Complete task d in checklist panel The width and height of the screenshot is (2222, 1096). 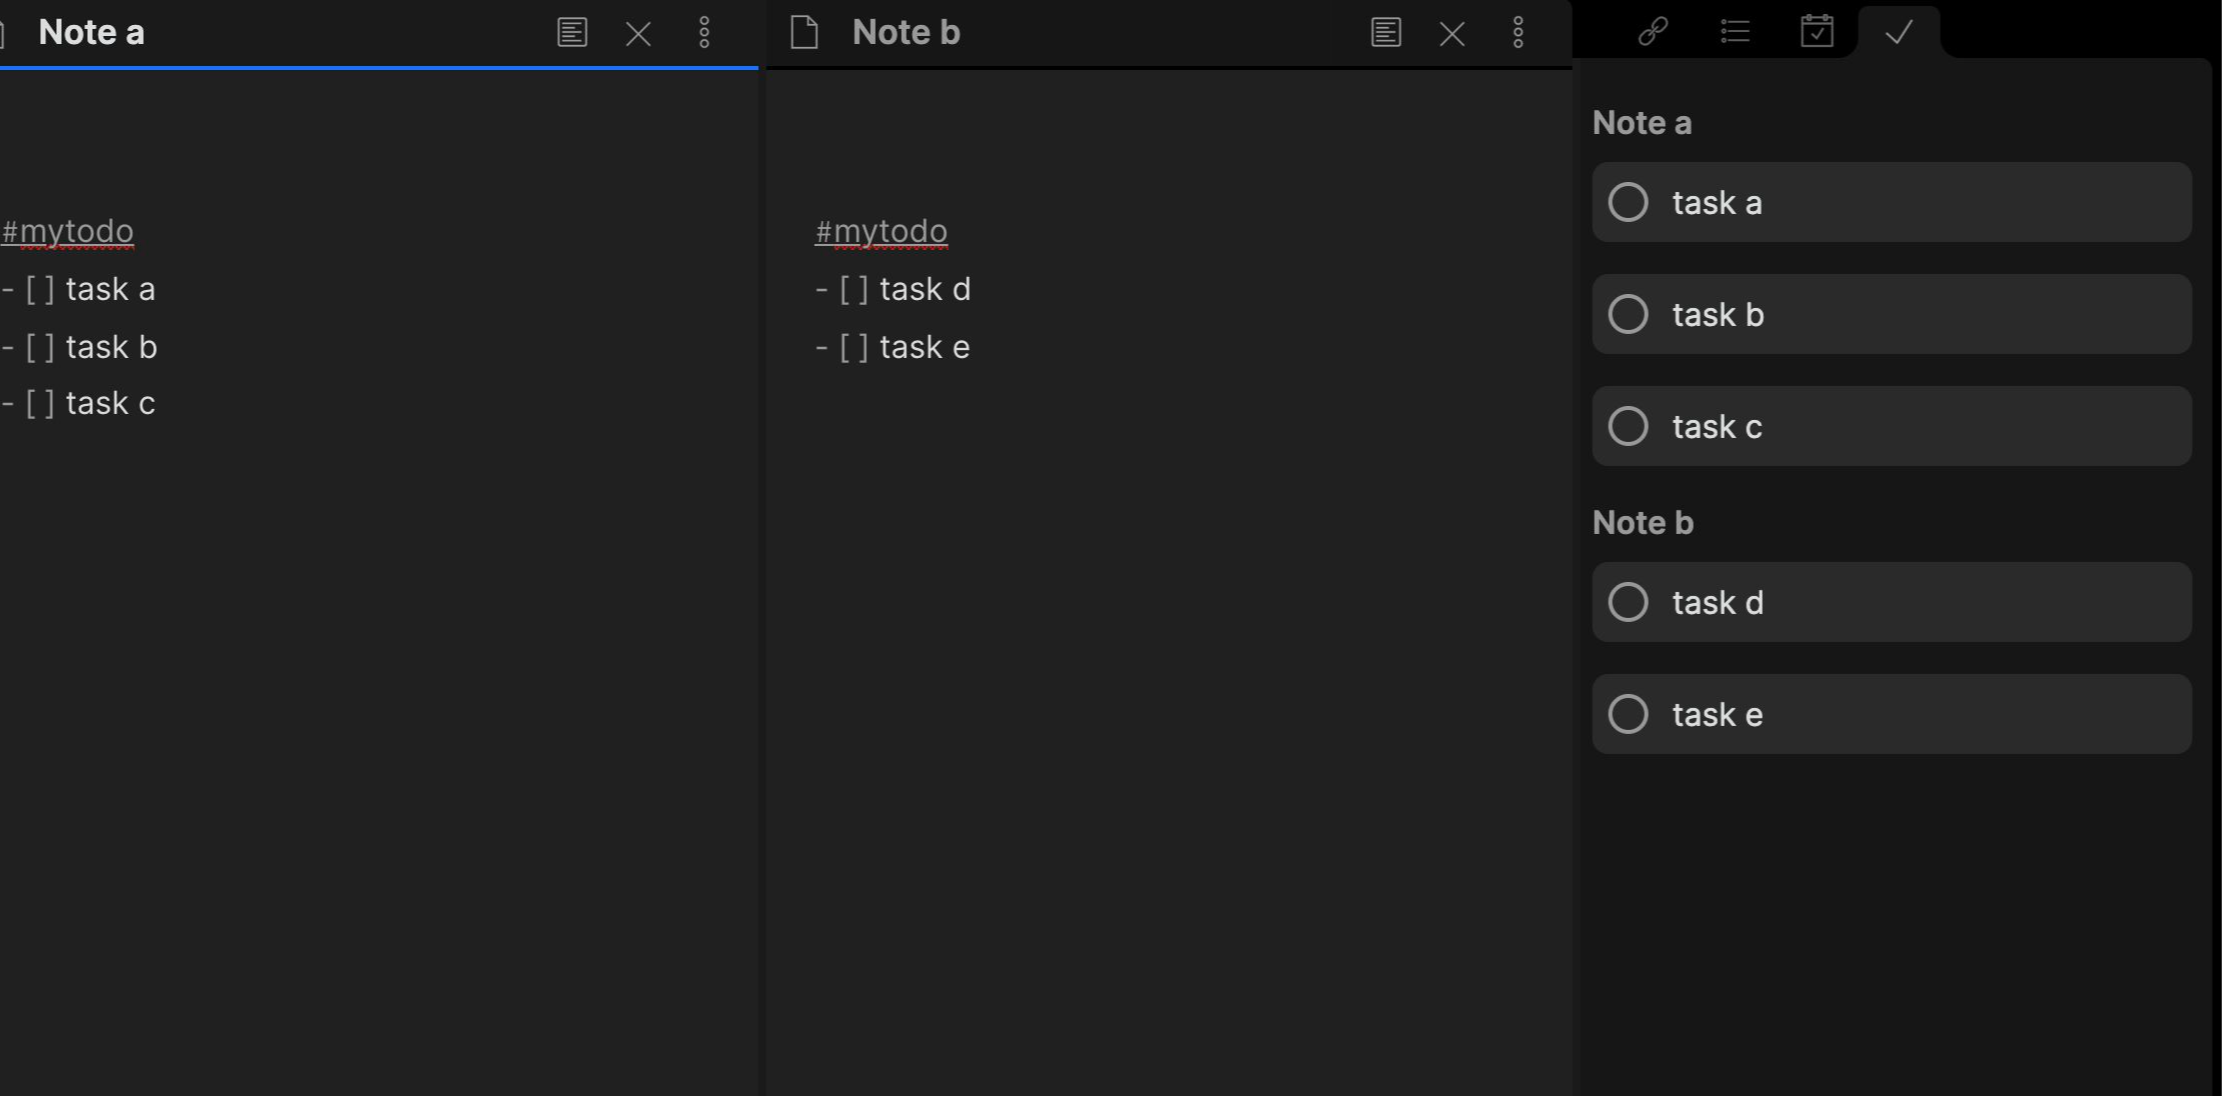(x=1628, y=602)
